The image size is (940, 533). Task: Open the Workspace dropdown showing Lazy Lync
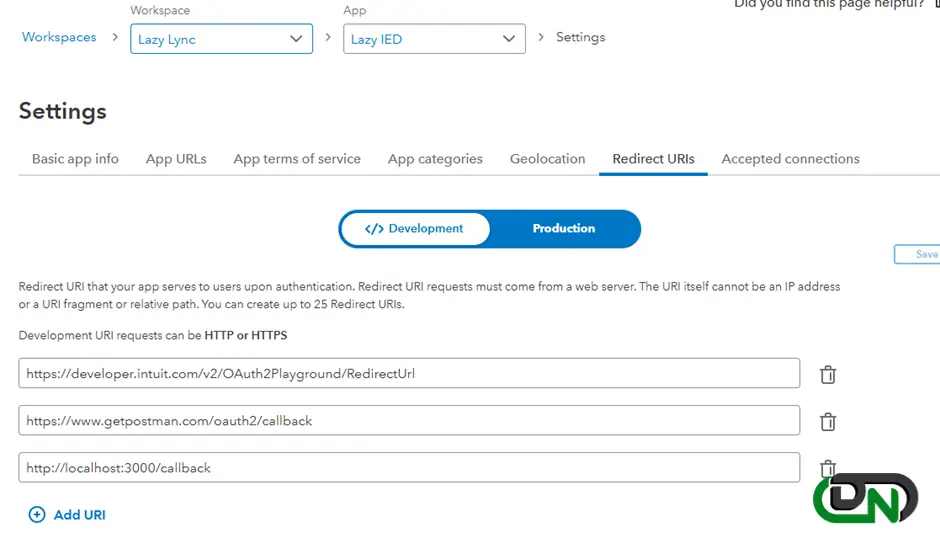(221, 39)
